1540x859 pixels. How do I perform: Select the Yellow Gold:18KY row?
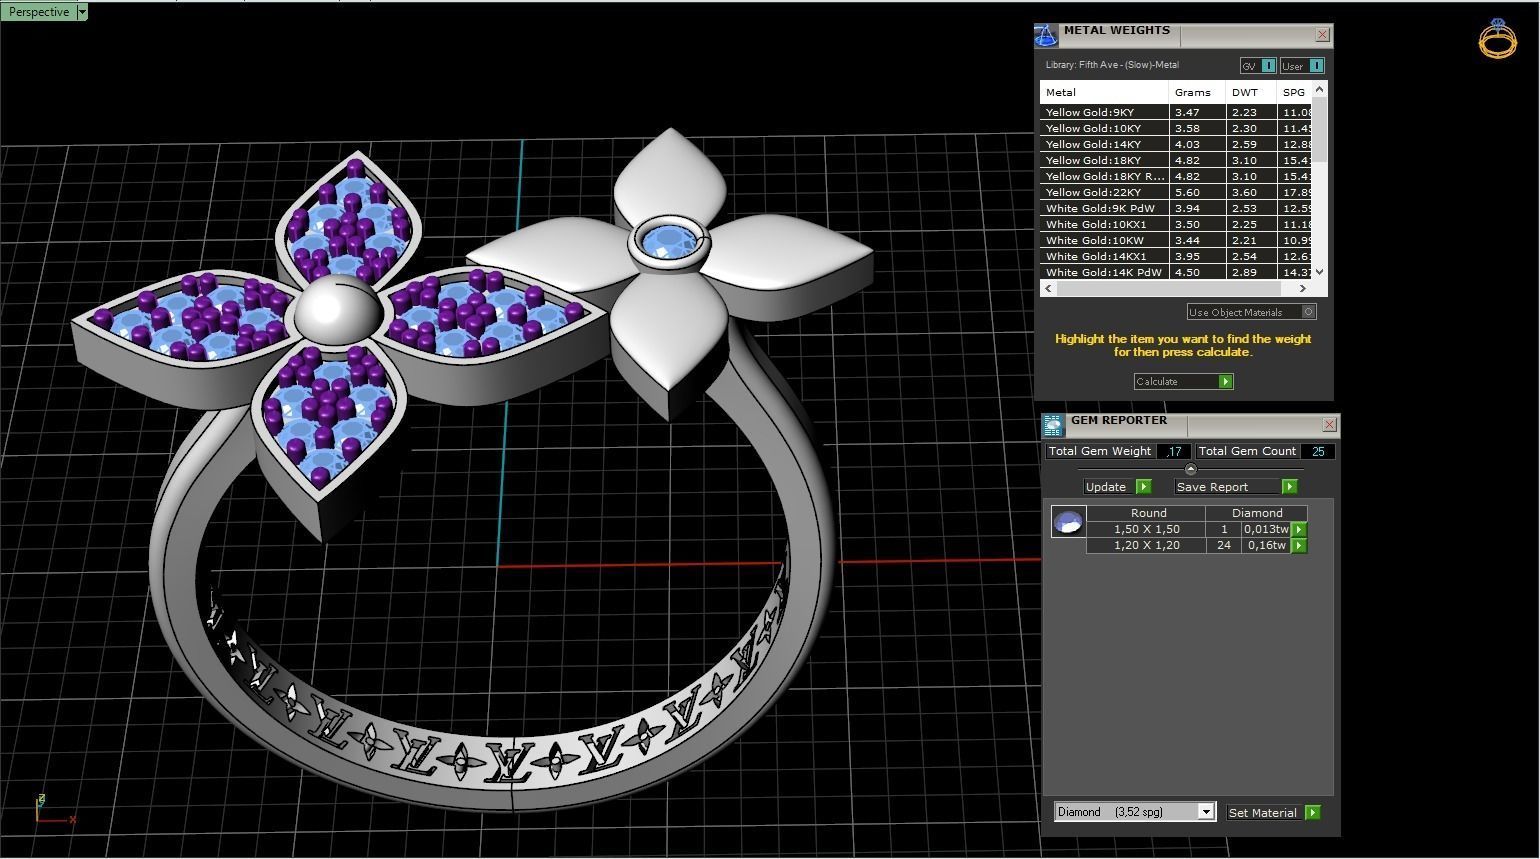click(1176, 160)
